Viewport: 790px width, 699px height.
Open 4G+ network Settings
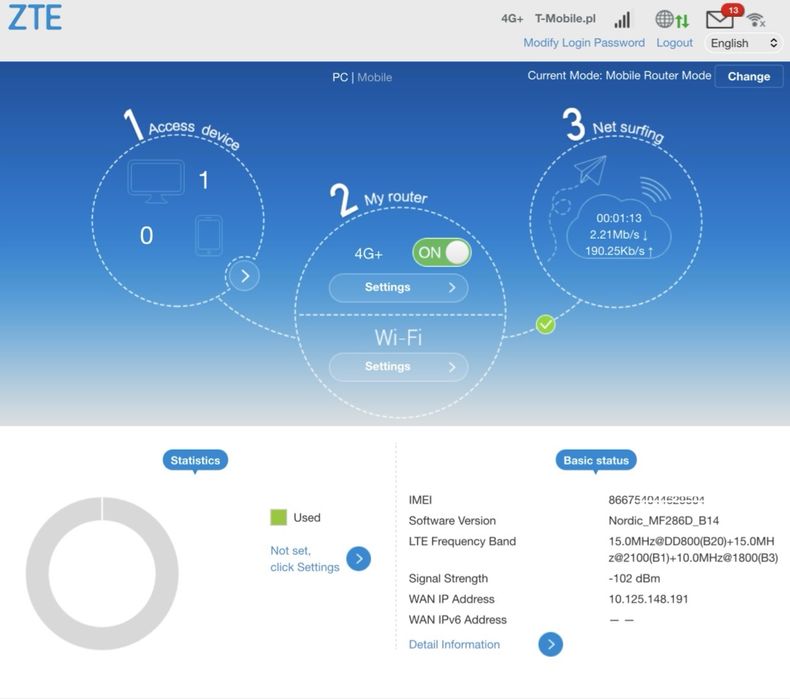pyautogui.click(x=399, y=287)
